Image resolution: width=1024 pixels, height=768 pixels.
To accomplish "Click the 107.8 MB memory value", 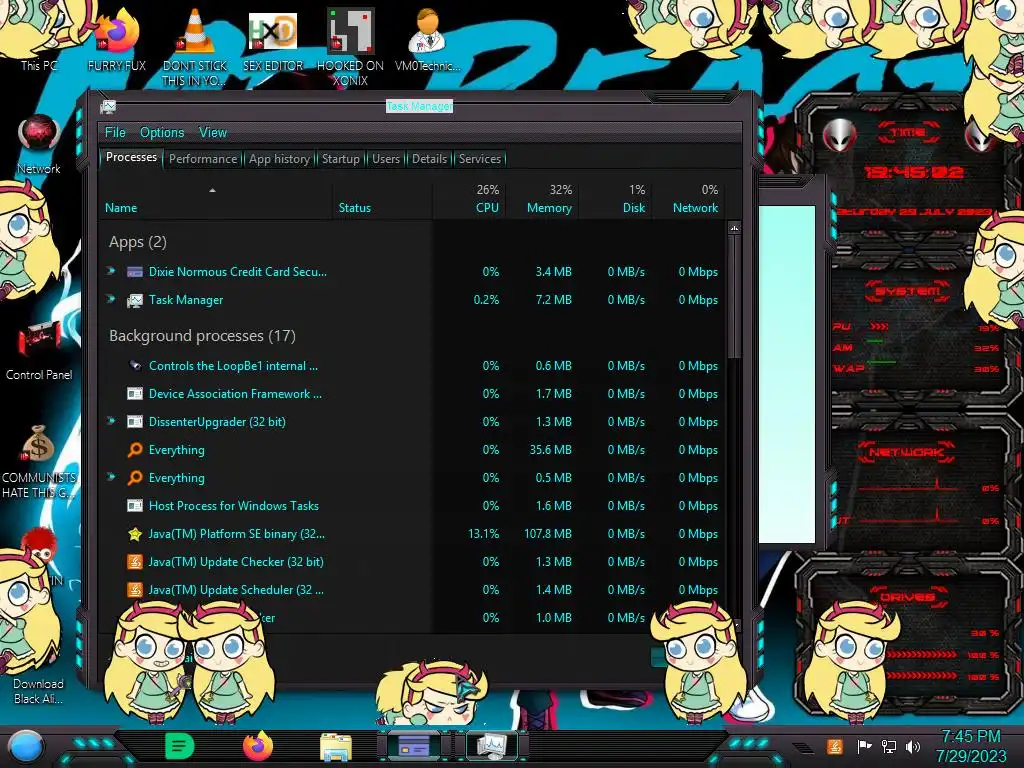I will [x=548, y=534].
